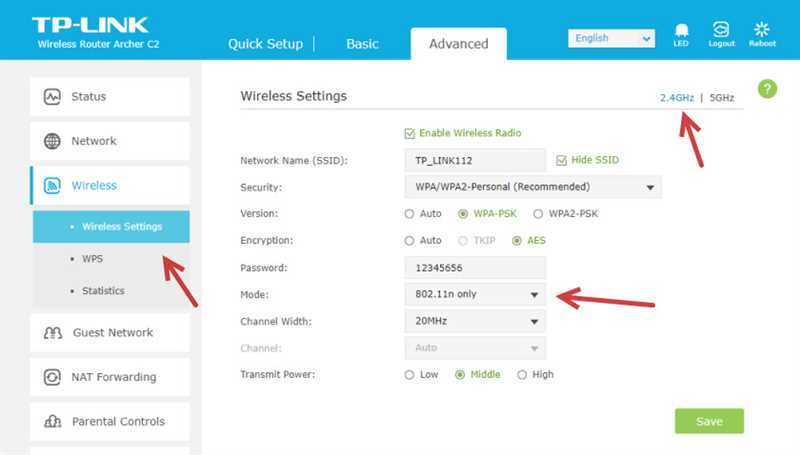800x455 pixels.
Task: Open the Channel Width 20MHz dropdown
Action: 475,321
